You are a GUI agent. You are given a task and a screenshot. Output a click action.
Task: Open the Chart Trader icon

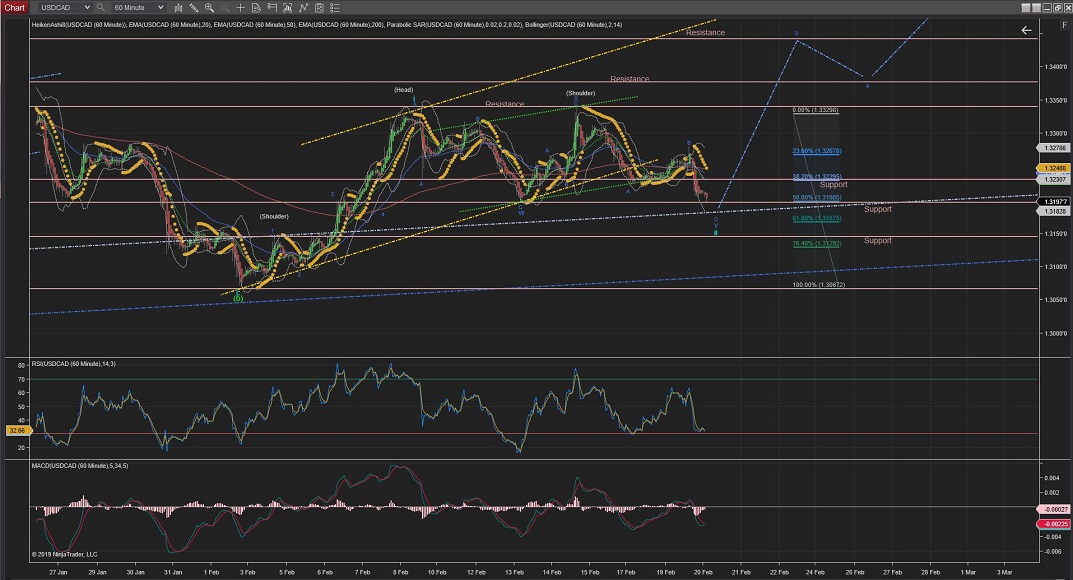click(x=272, y=8)
